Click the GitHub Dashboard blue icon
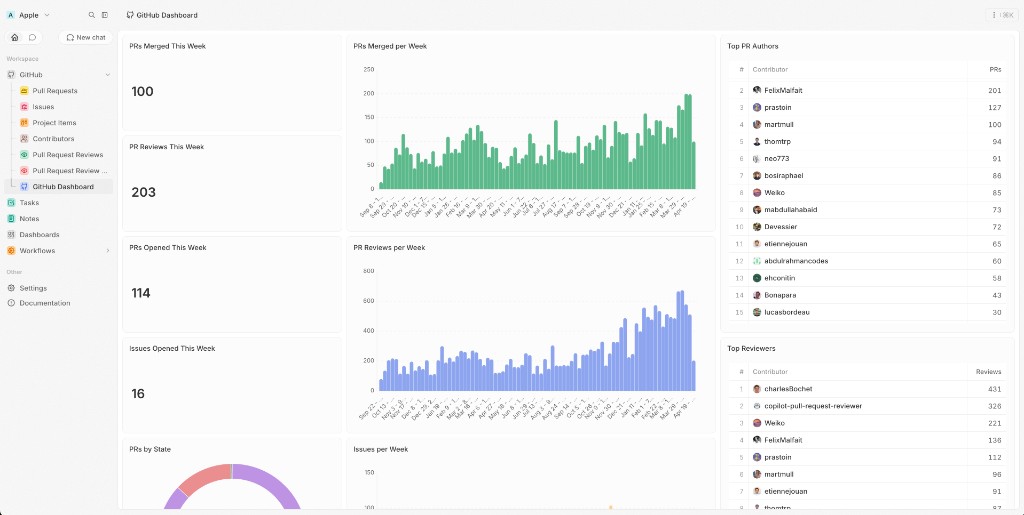This screenshot has height=515, width=1024. click(24, 187)
